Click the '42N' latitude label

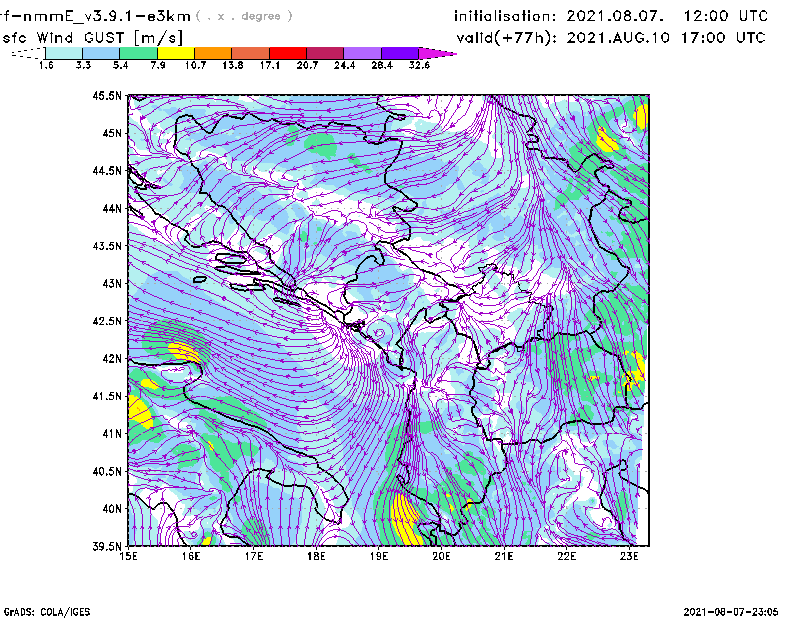[112, 359]
